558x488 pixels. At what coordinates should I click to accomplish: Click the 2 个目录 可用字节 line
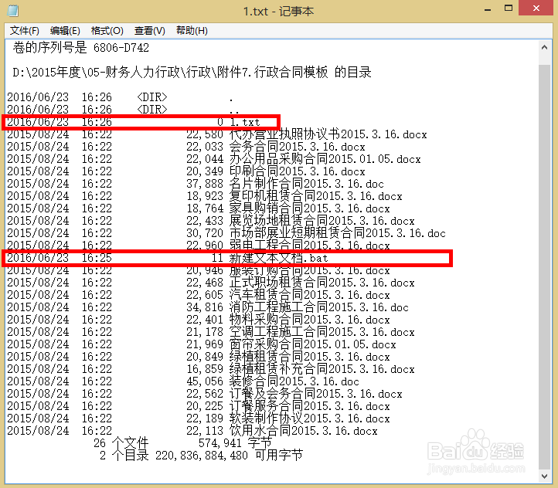tap(201, 455)
